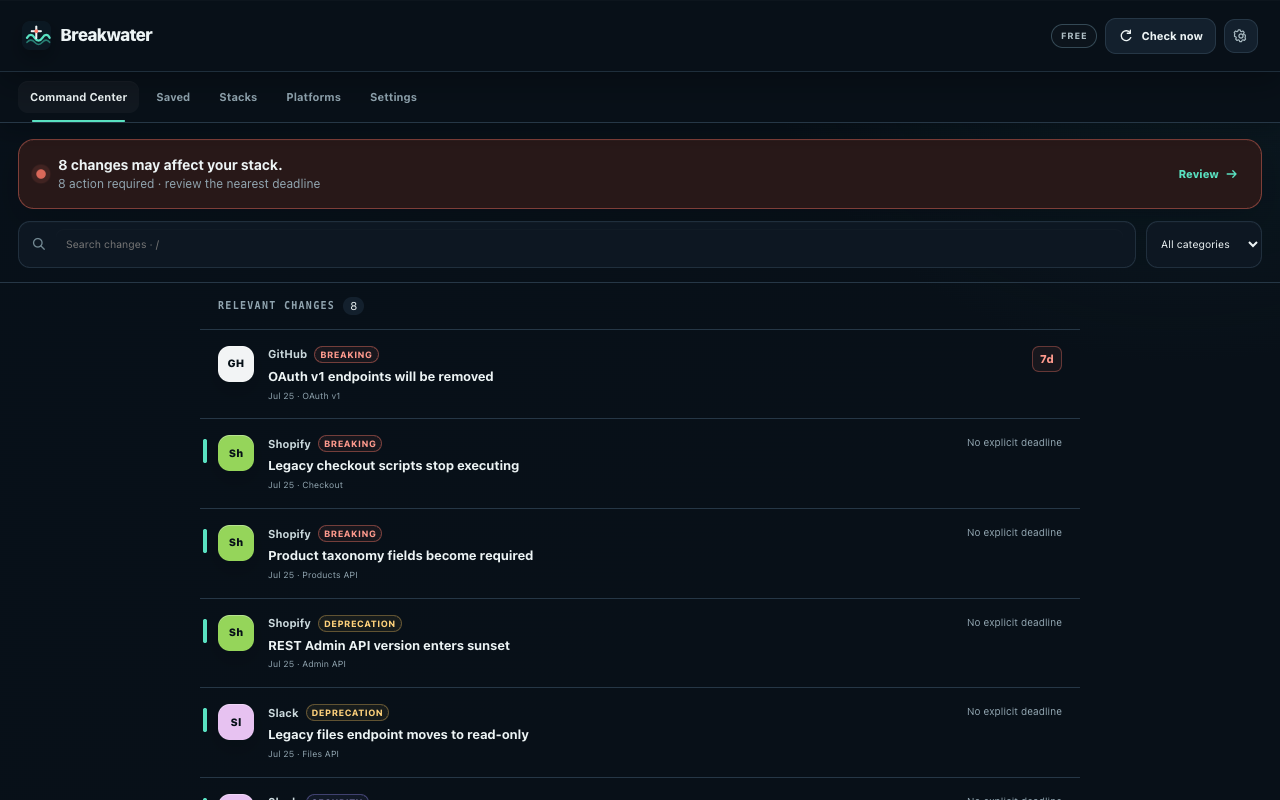Click "No explicit deadline" on Product taxonomy row
Screen dimensions: 1280x800
click(1014, 533)
